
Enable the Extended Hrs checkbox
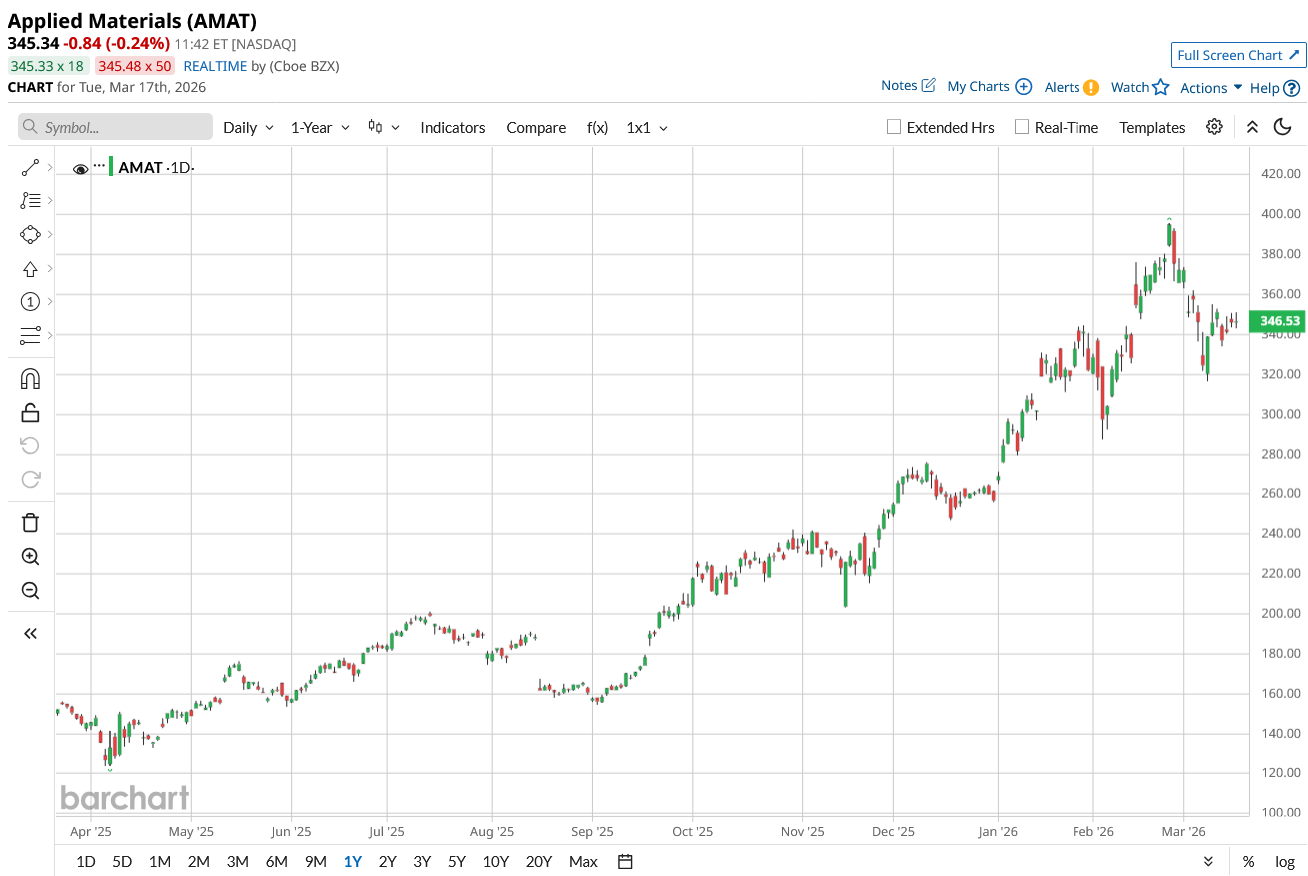[894, 127]
